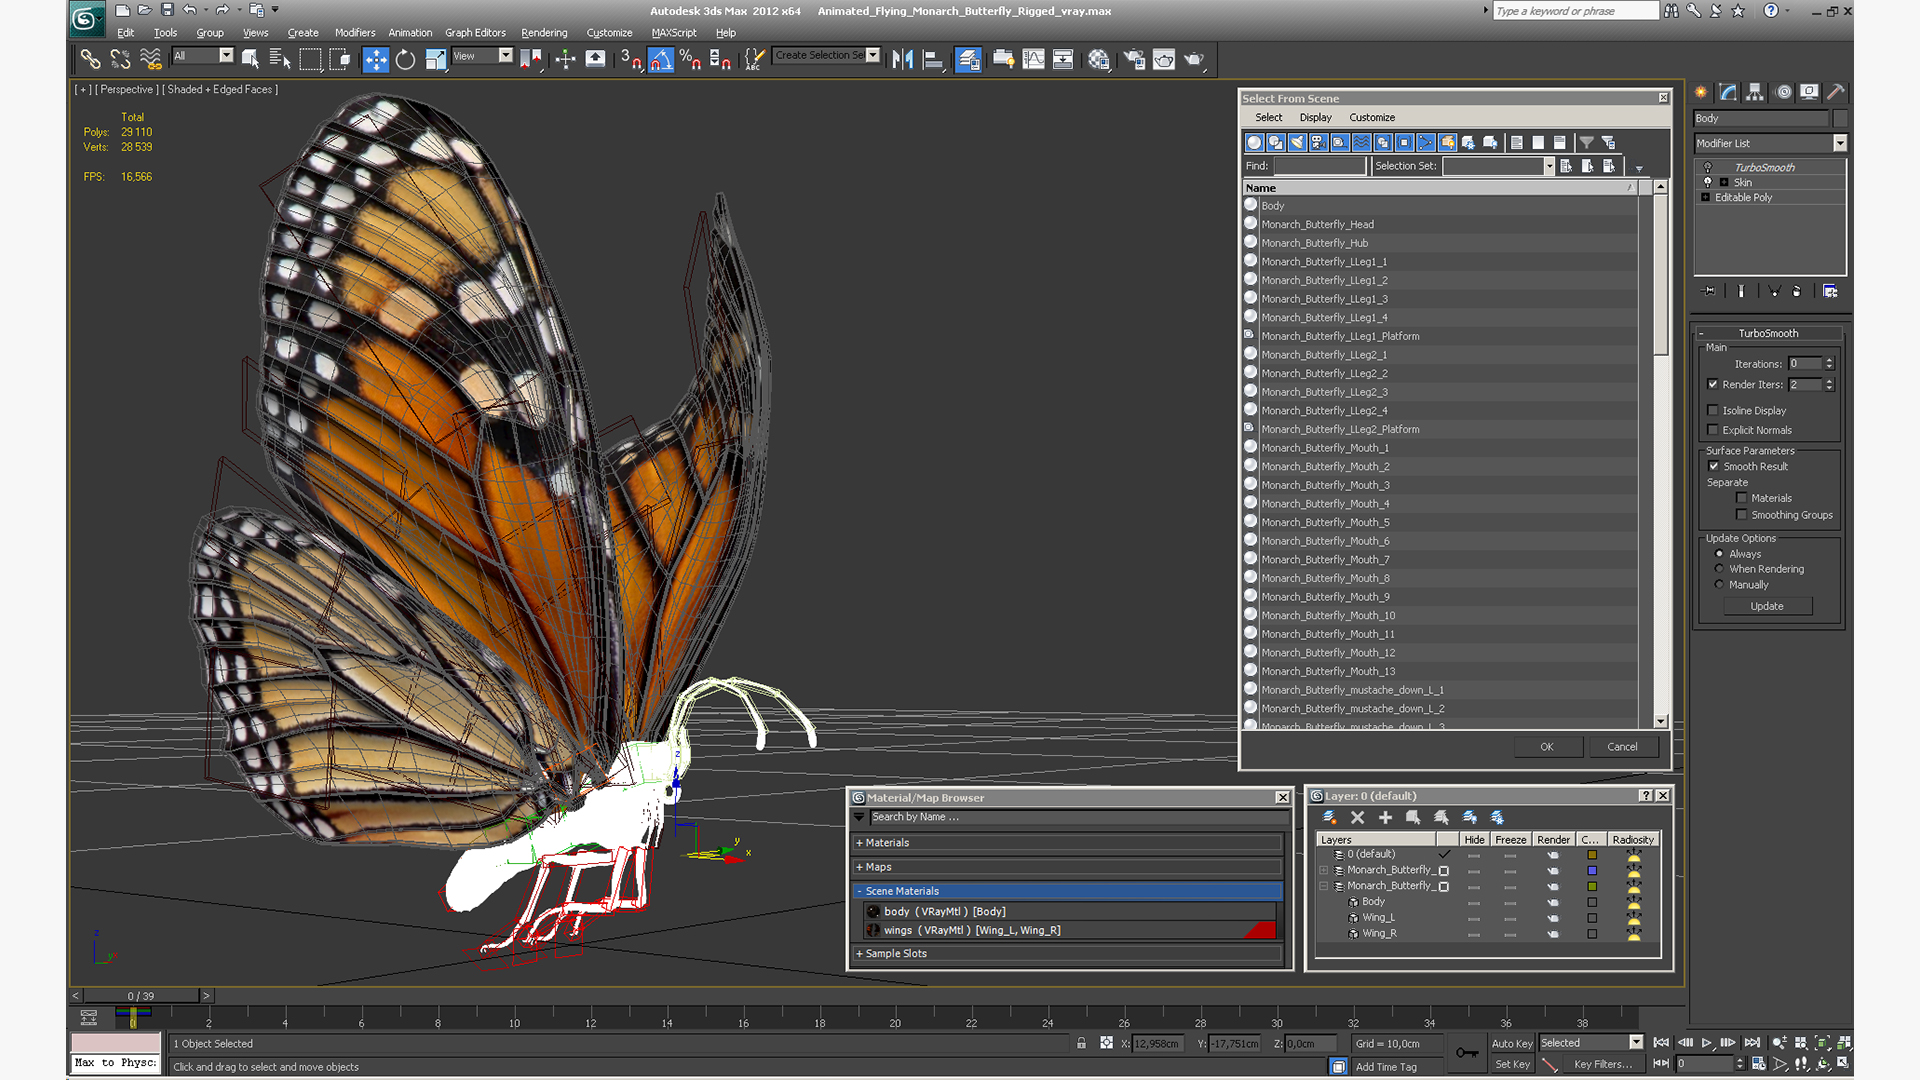Open Customize menu in Select From Scene

pos(1372,117)
